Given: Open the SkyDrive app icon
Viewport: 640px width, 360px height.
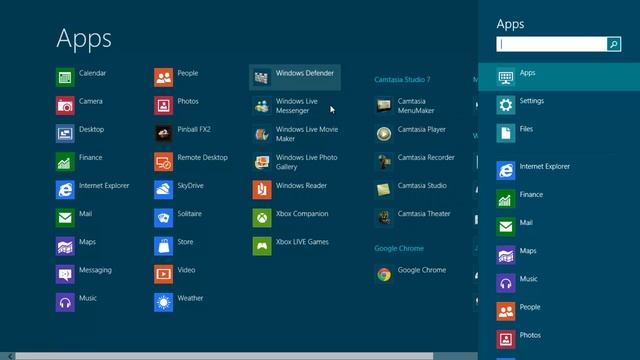Looking at the screenshot, I should pyautogui.click(x=164, y=190).
